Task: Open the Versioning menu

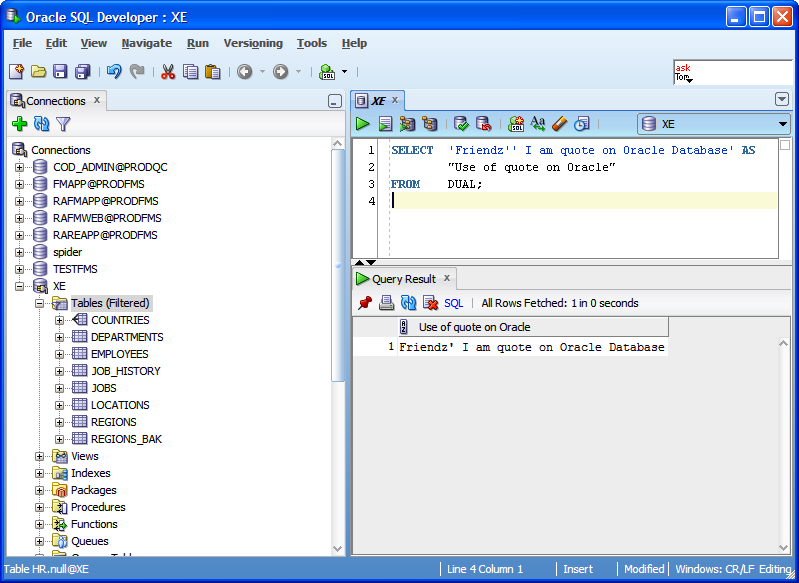Action: [253, 43]
